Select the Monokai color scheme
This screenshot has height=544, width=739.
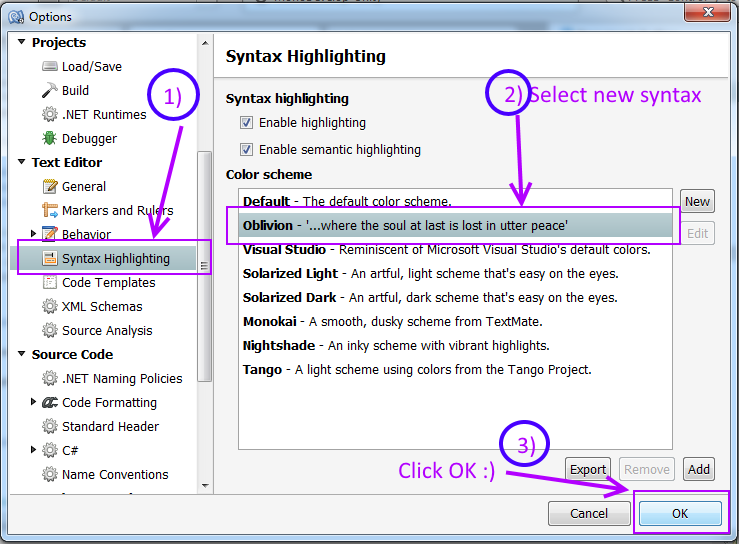(x=455, y=321)
